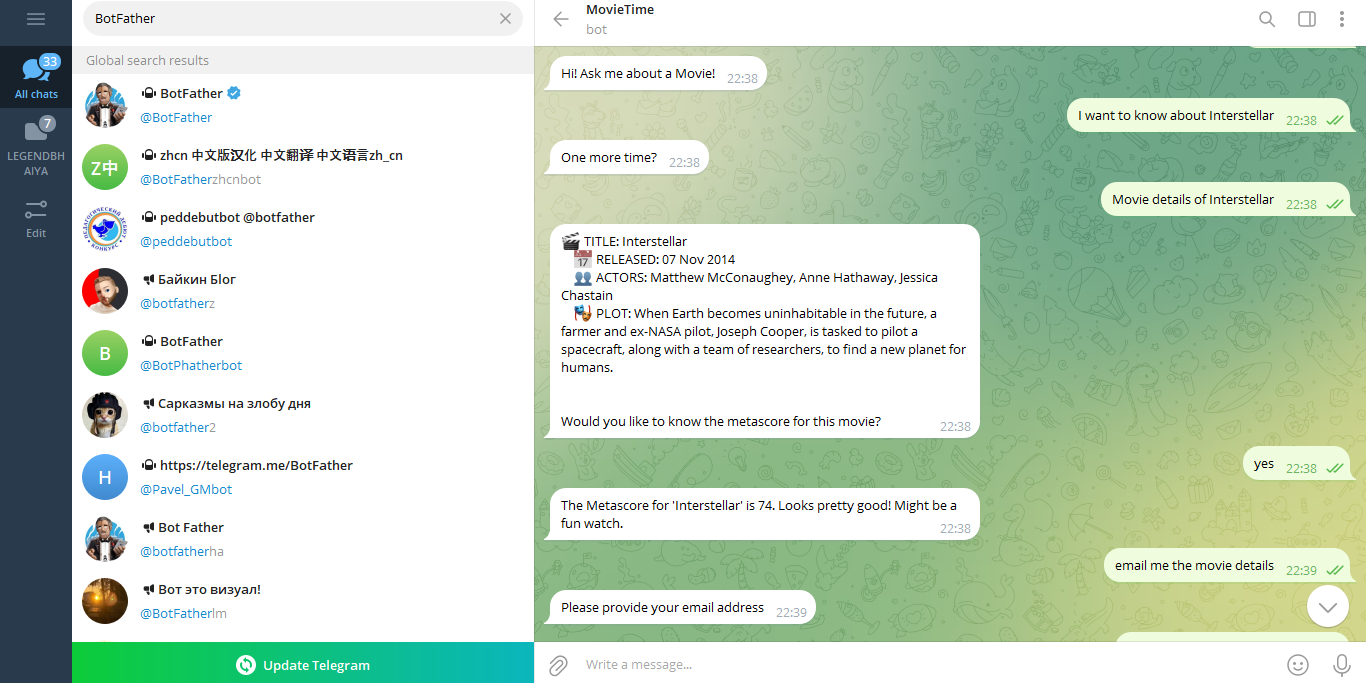This screenshot has width=1366, height=683.
Task: Open the Bot Father @botfatherha result
Action: [x=303, y=539]
